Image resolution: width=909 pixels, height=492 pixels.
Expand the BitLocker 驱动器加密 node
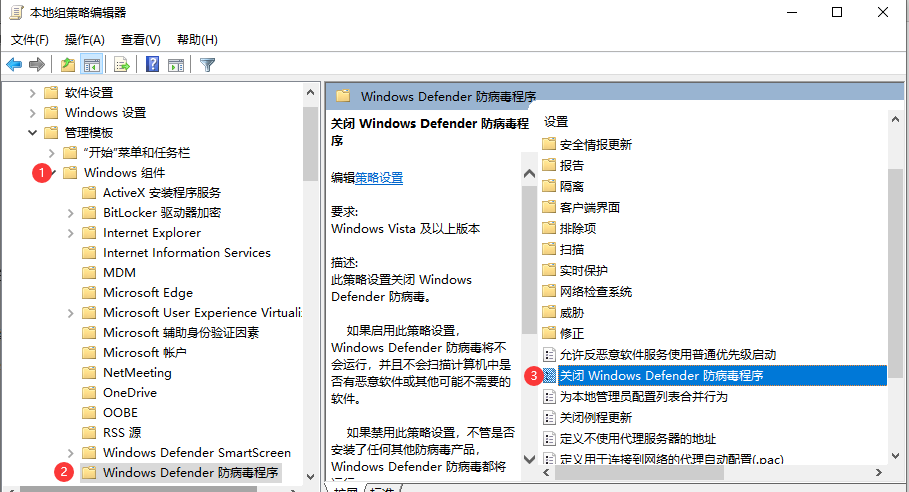pos(70,213)
